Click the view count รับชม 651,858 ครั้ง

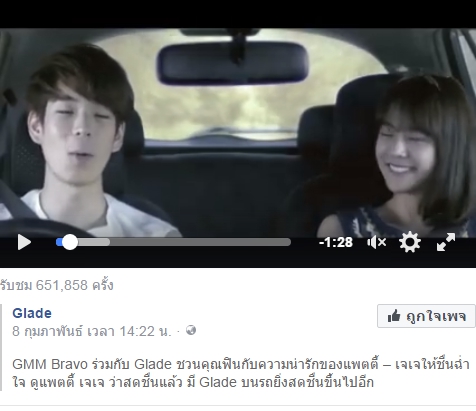click(57, 285)
